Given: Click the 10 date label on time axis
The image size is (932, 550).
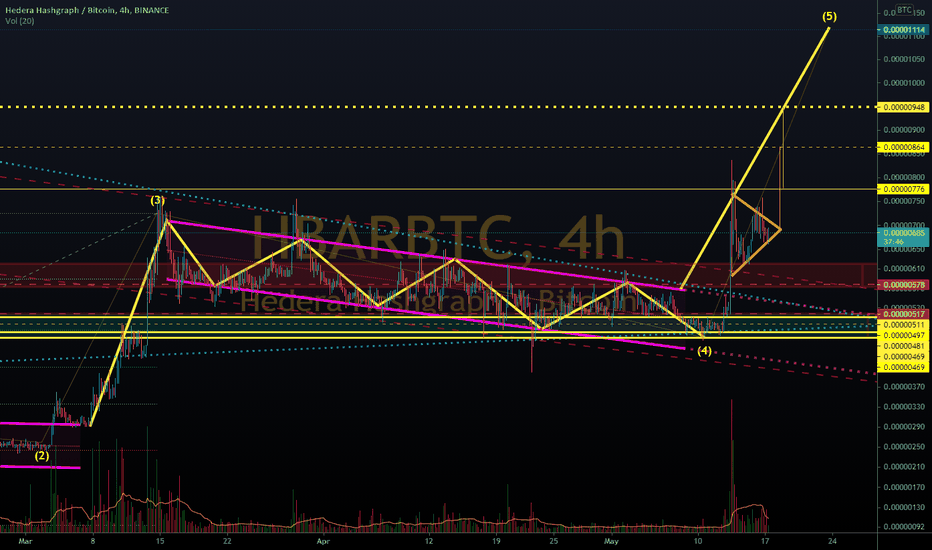Looking at the screenshot, I should pyautogui.click(x=698, y=541).
